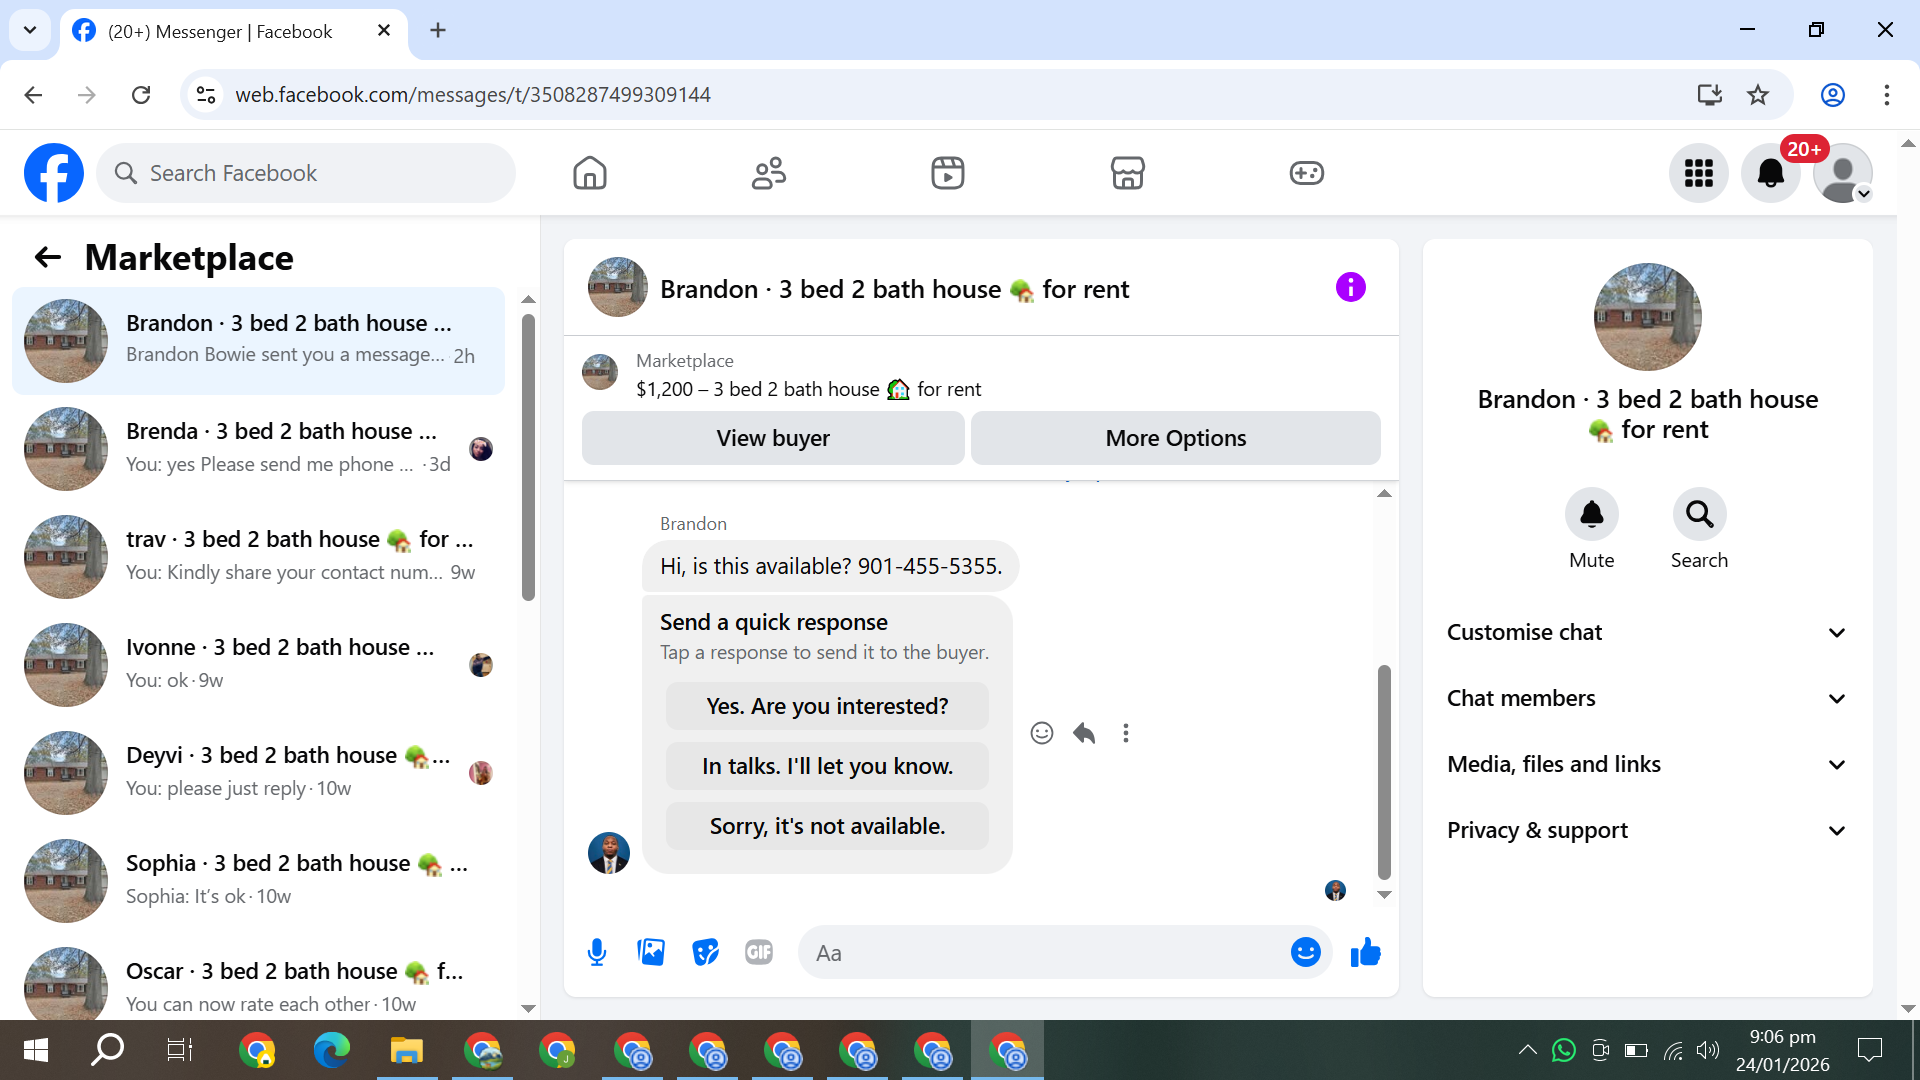
Task: Expand Chat members section
Action: pyautogui.click(x=1646, y=699)
